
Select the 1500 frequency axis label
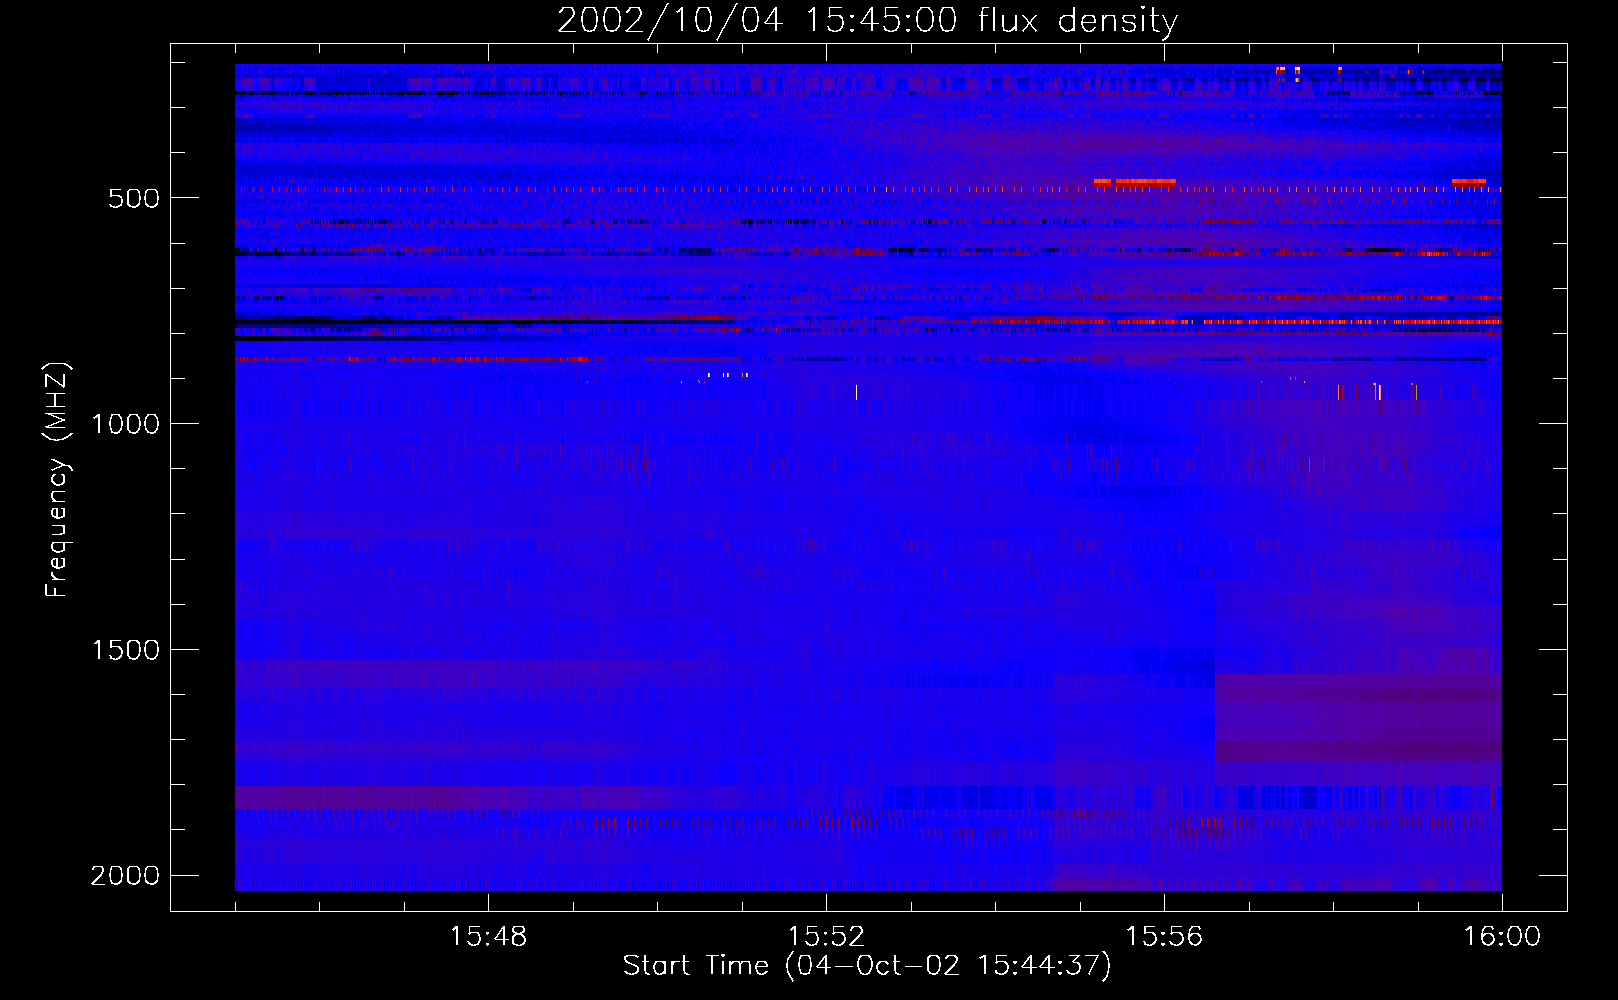[125, 650]
